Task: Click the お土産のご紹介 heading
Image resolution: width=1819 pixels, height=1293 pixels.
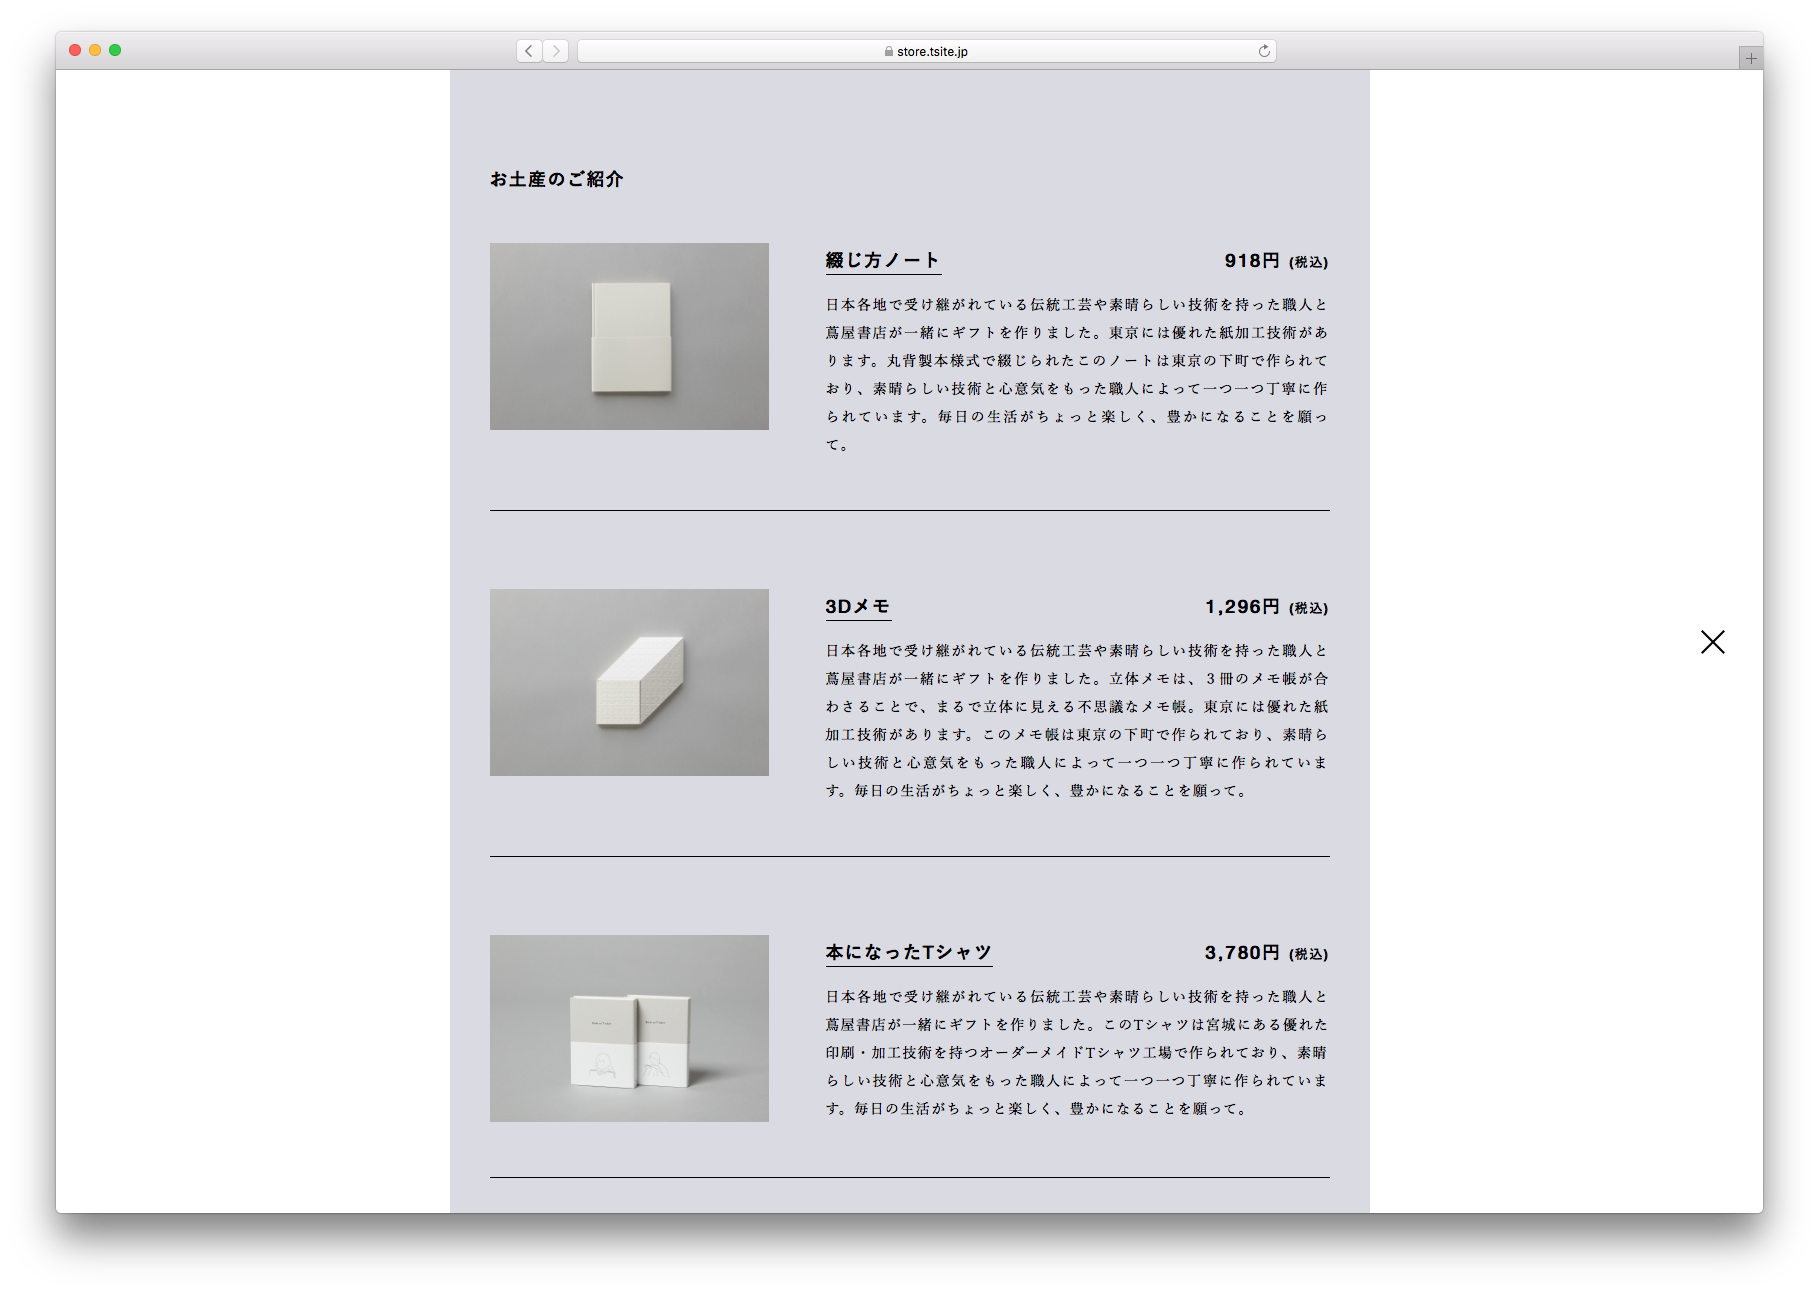Action: click(x=556, y=179)
